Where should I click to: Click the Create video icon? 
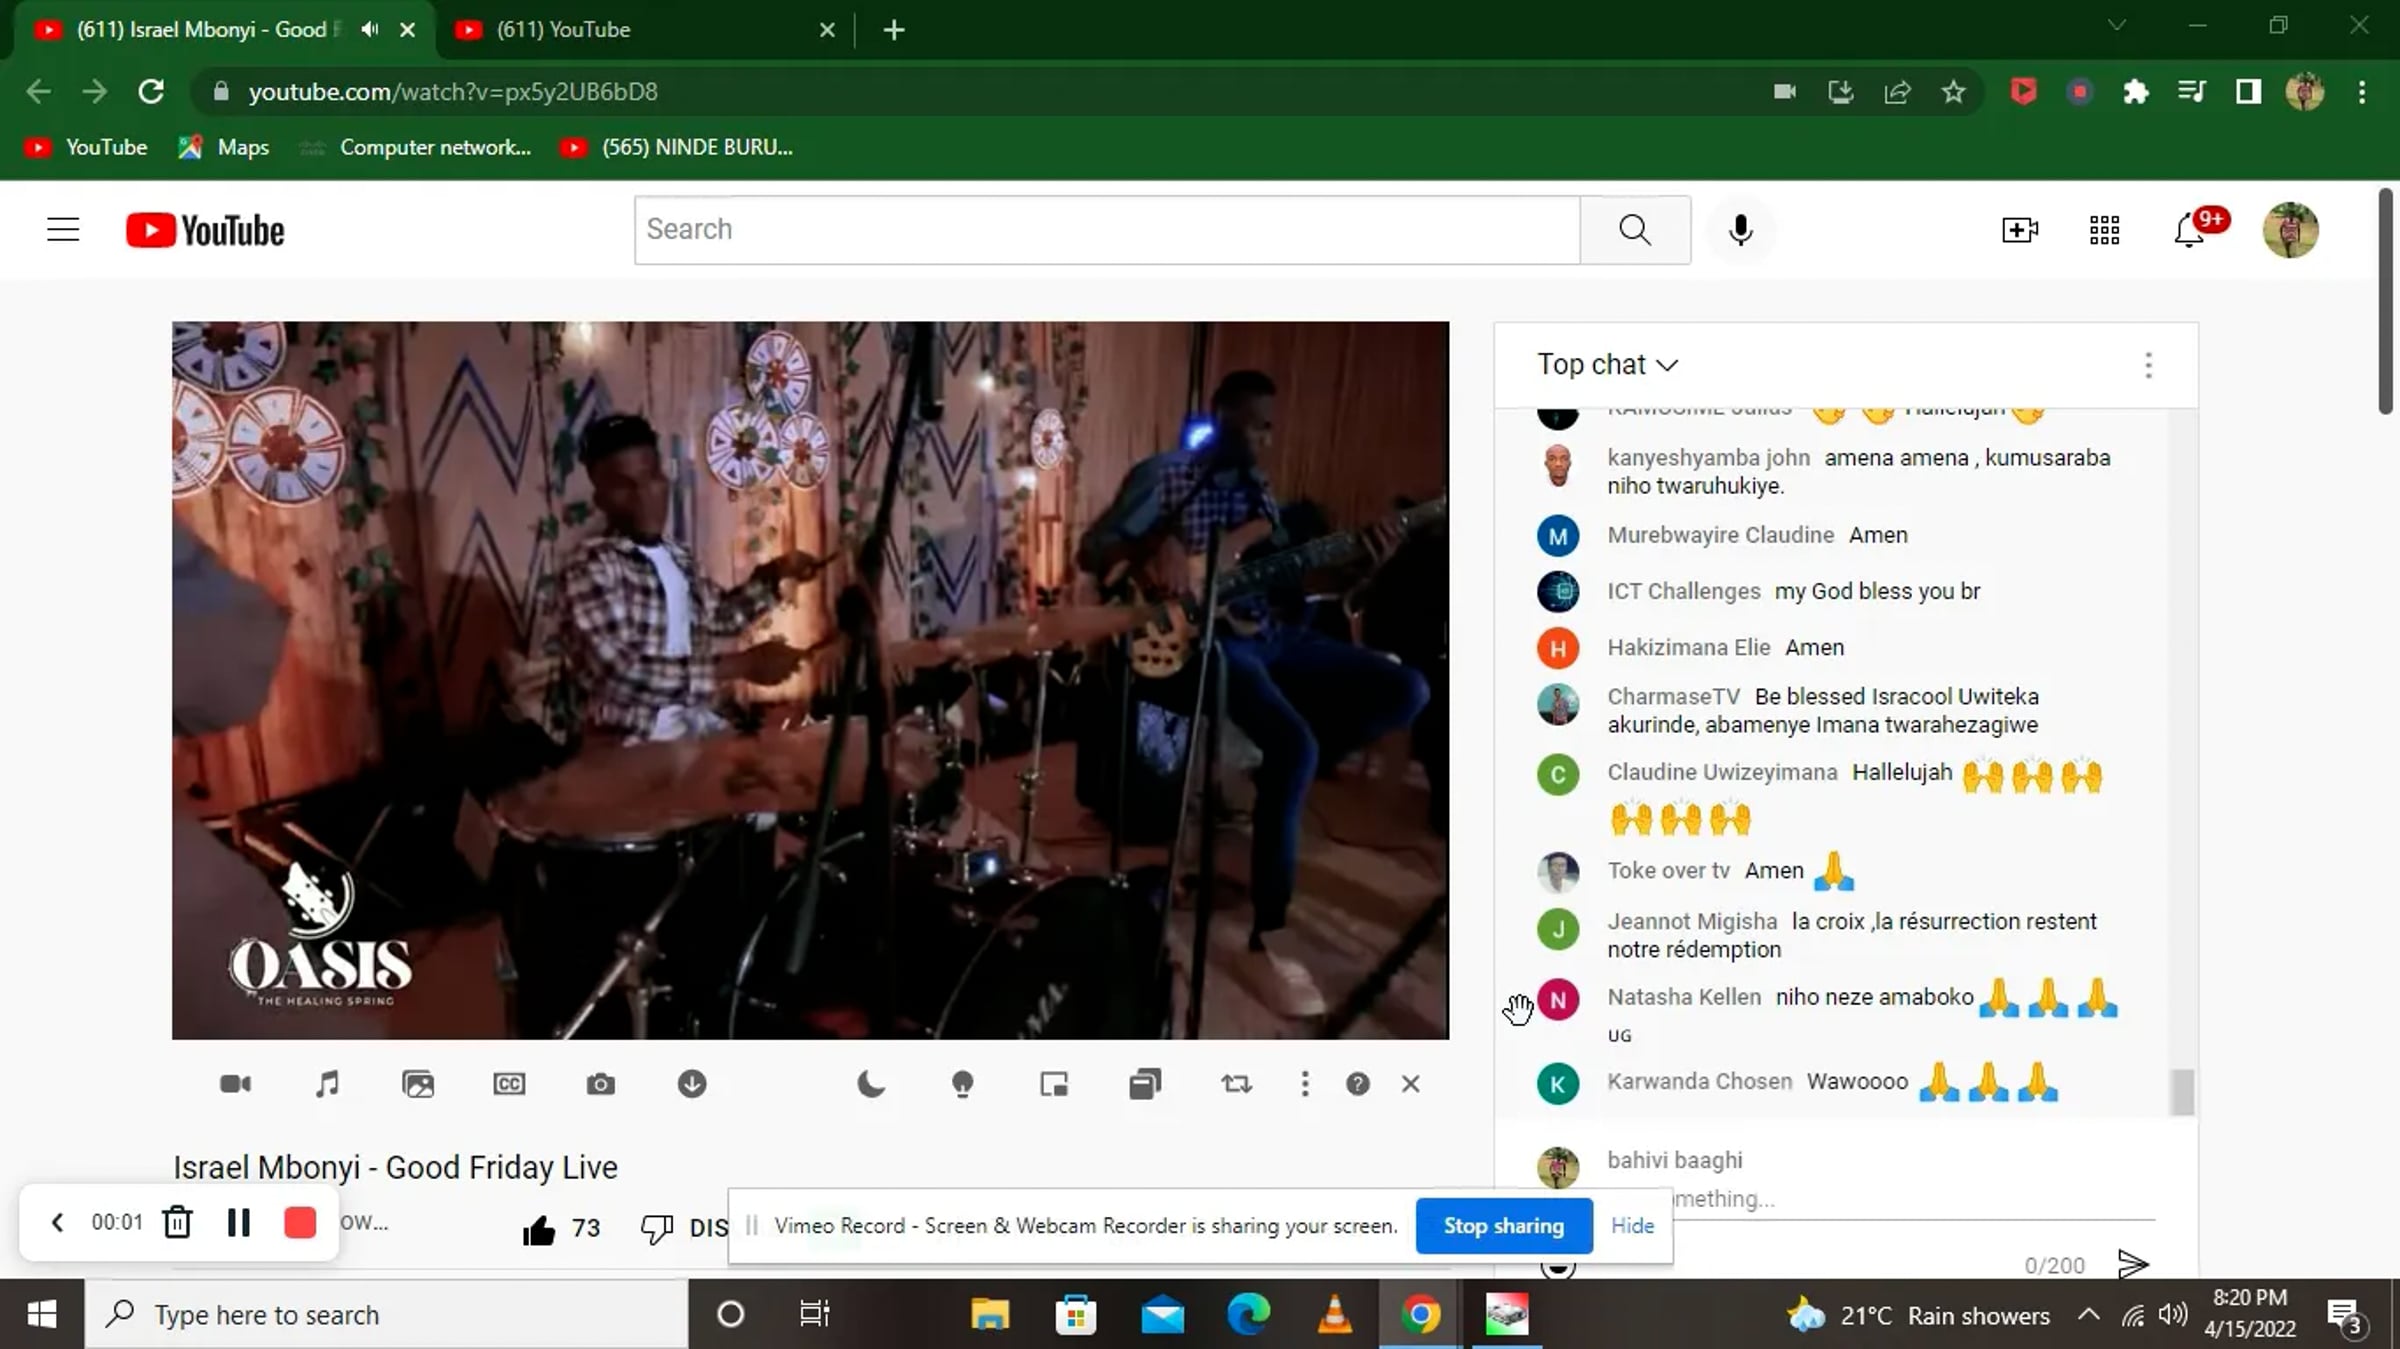(x=2019, y=230)
